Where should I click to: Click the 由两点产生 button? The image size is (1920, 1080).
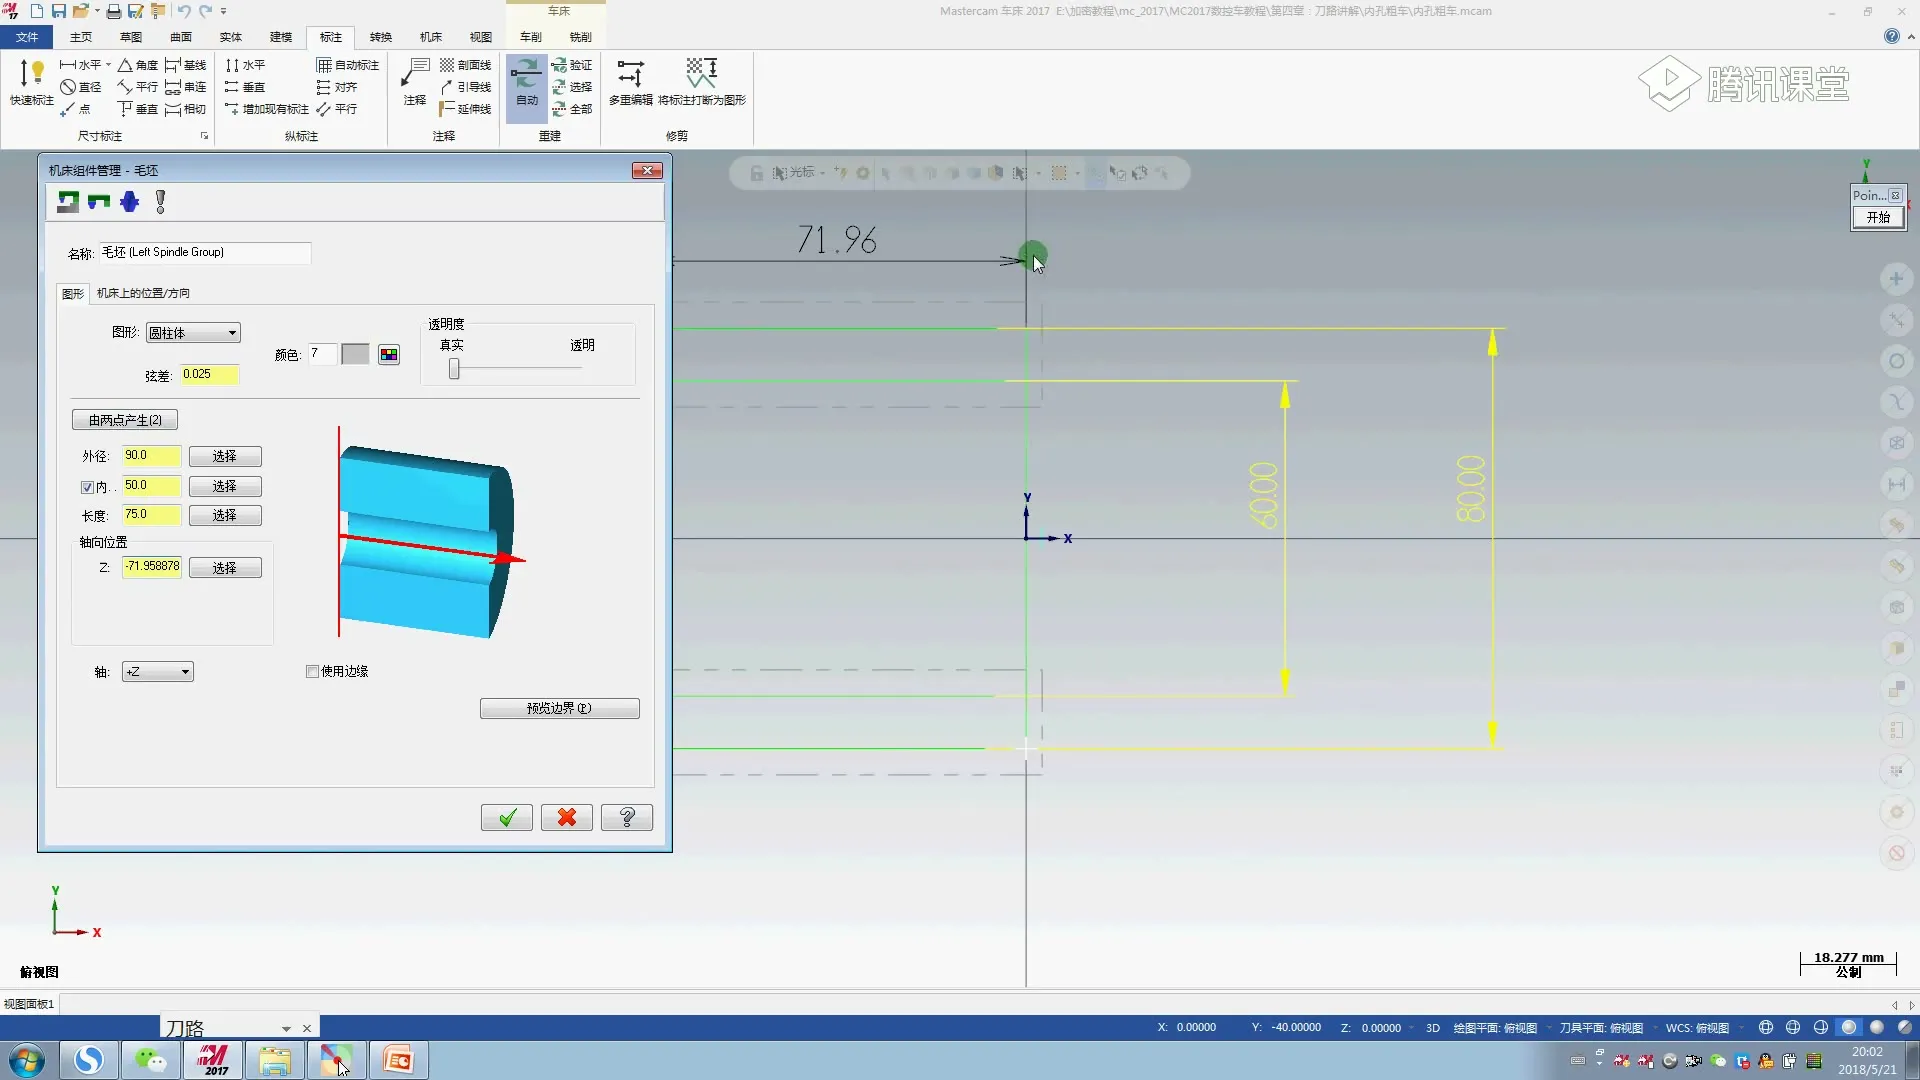[125, 420]
